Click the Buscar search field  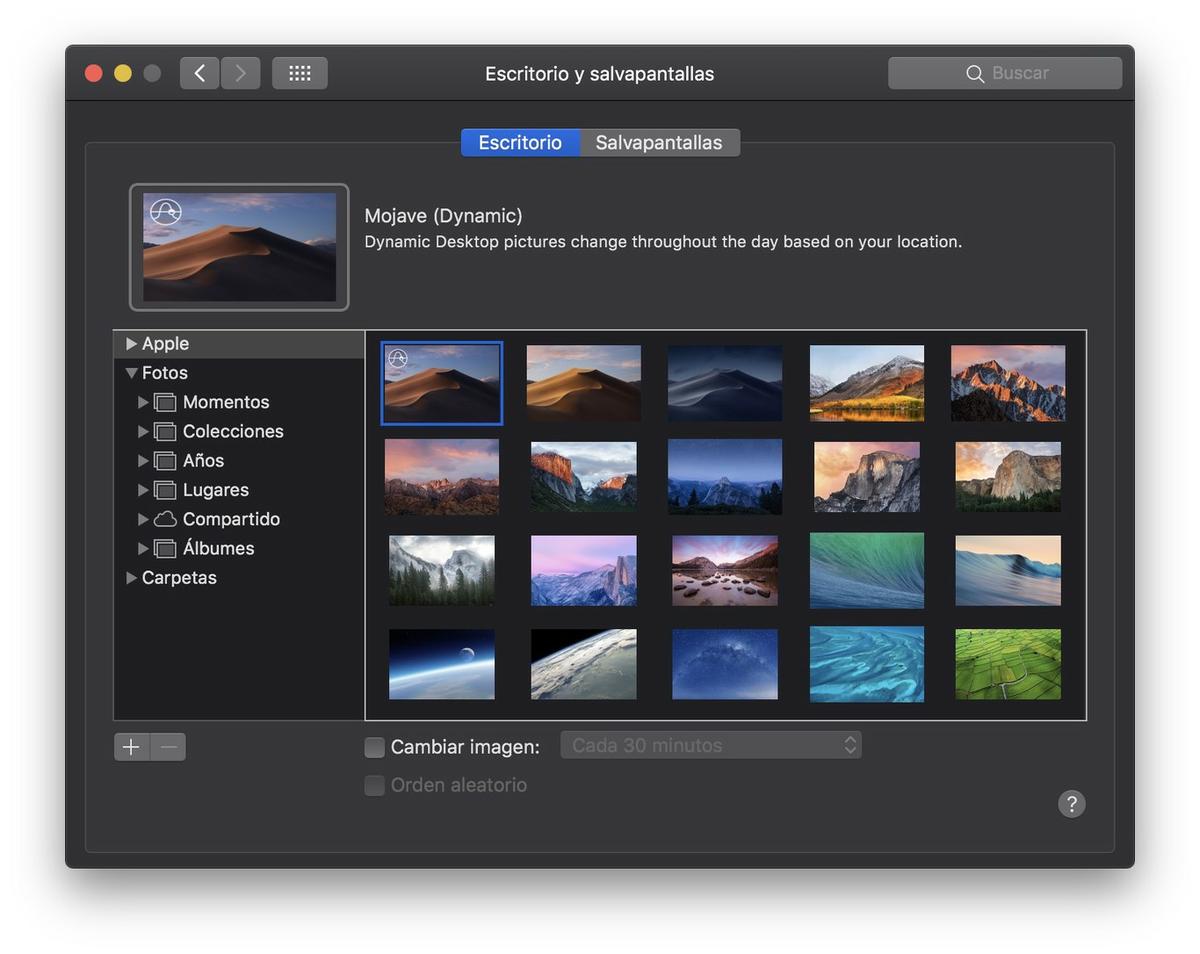click(x=1005, y=73)
